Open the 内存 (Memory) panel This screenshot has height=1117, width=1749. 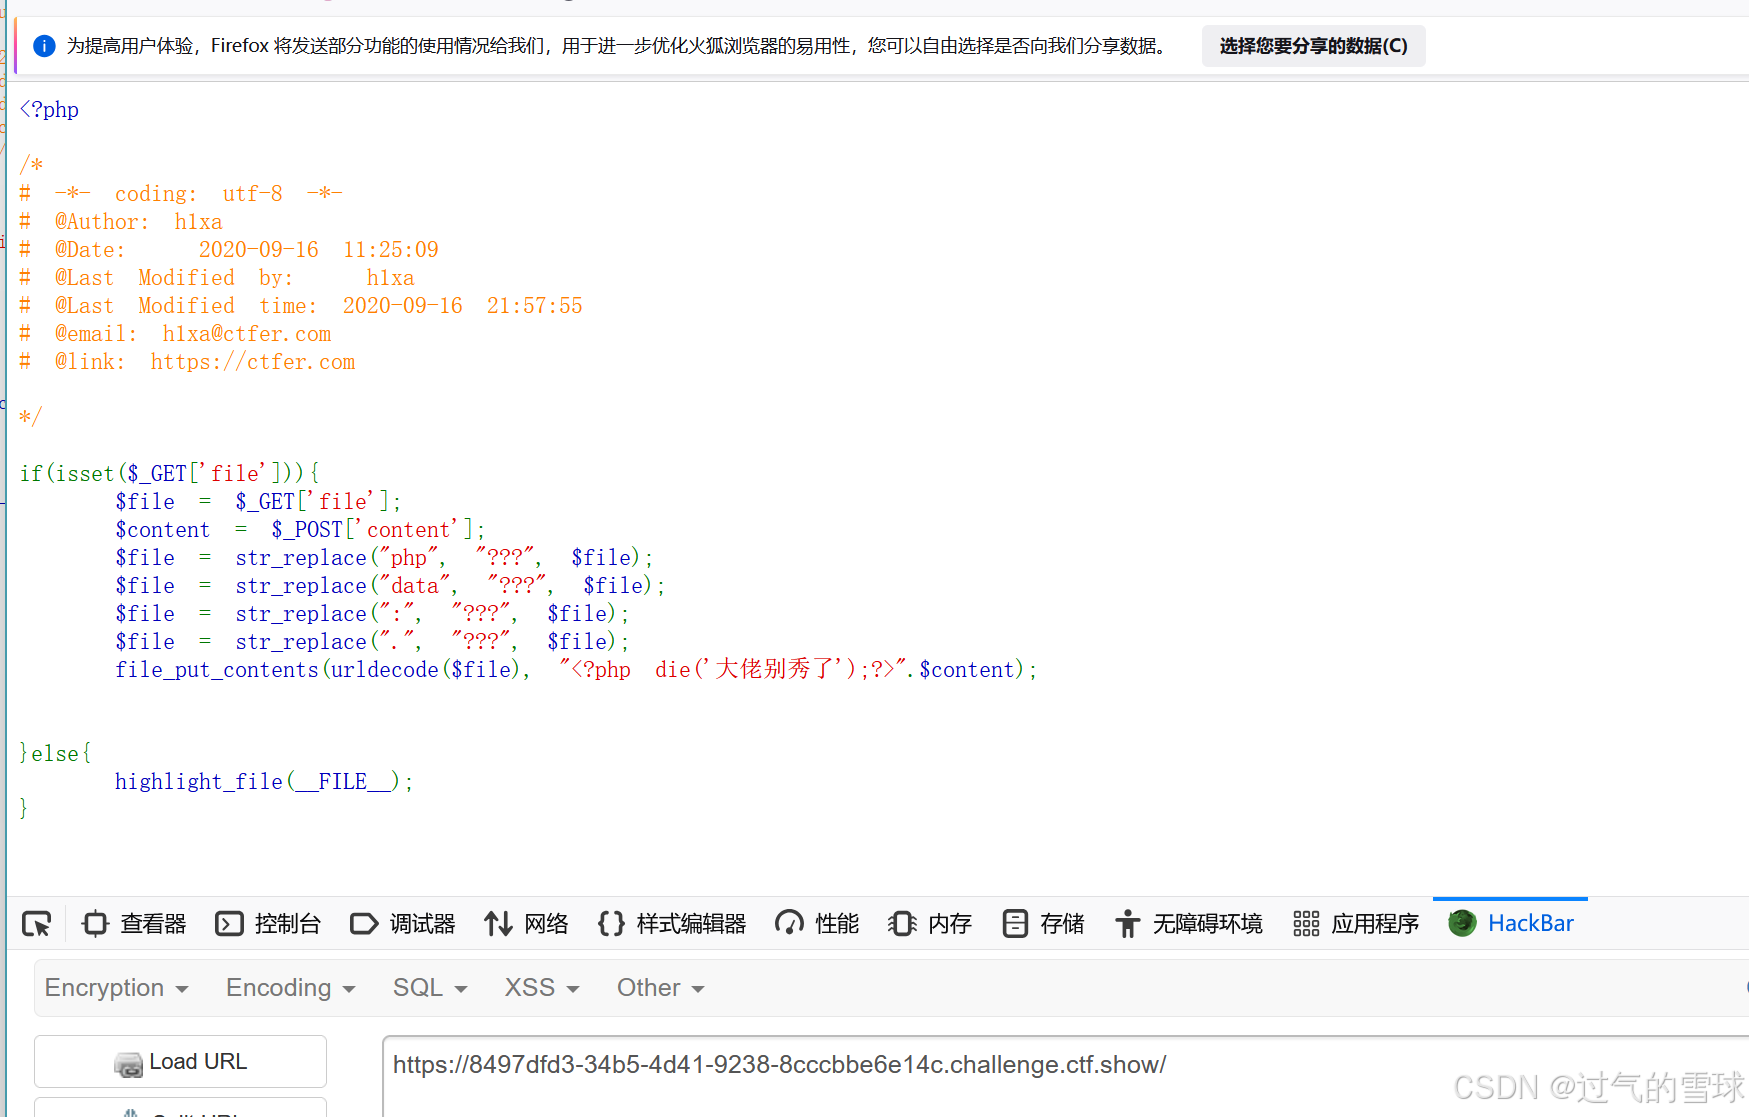pos(930,923)
